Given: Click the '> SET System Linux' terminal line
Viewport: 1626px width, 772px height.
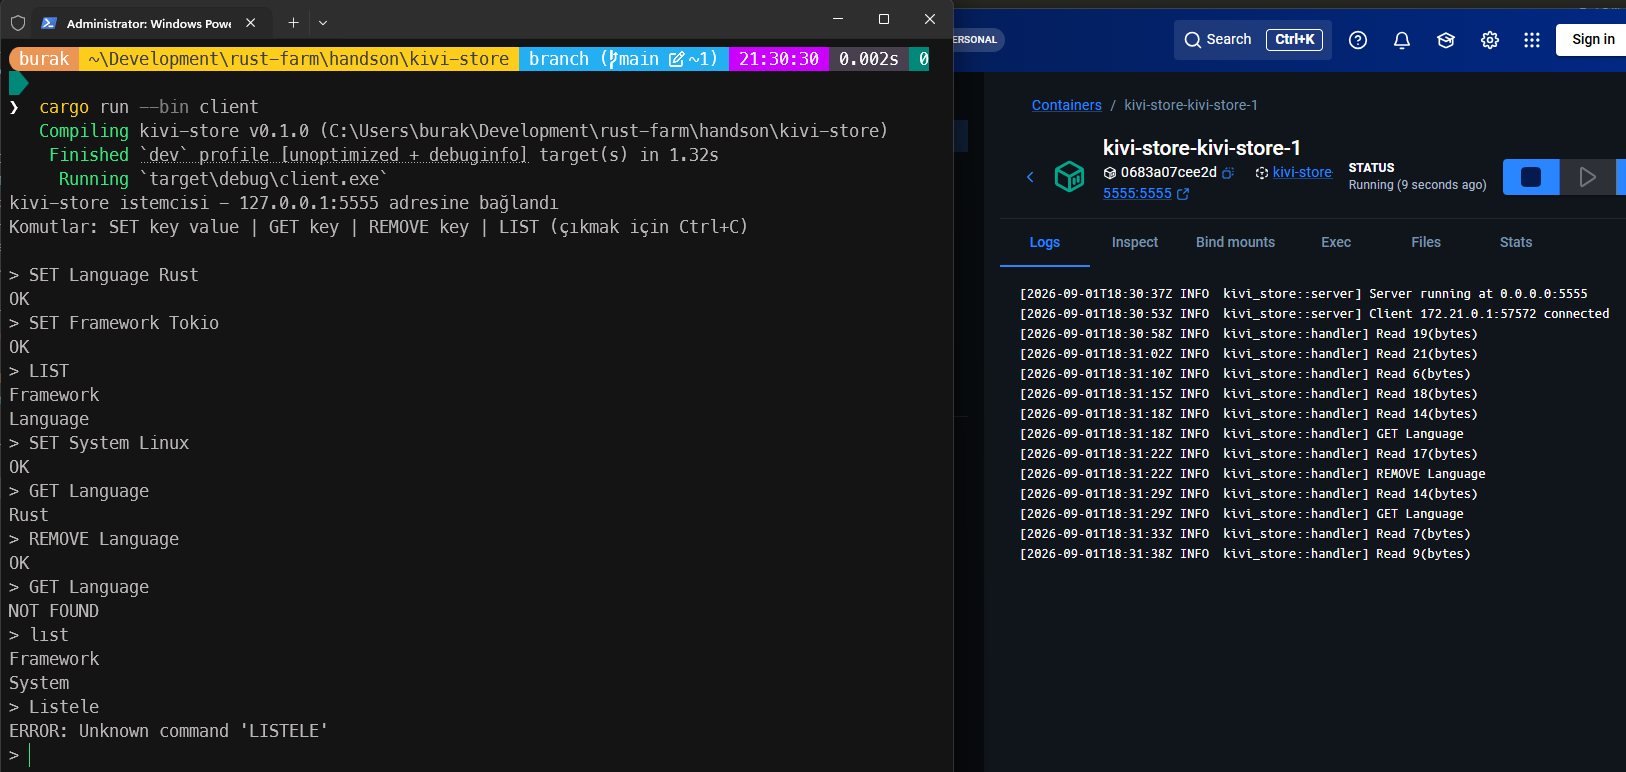Looking at the screenshot, I should coord(99,443).
